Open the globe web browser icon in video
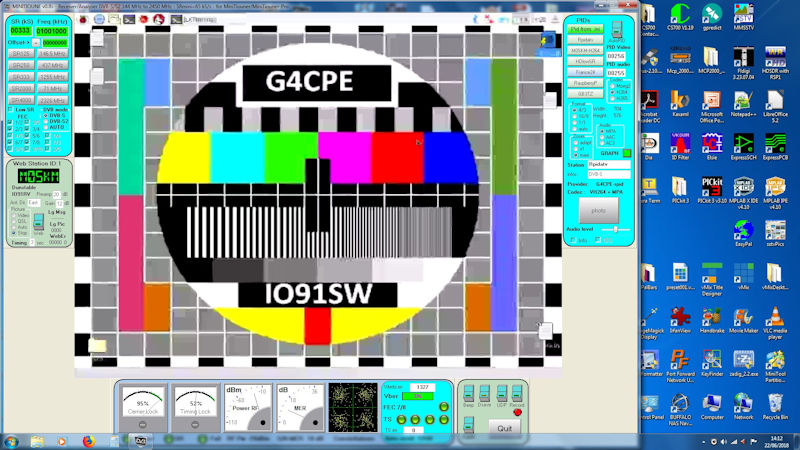Screen dimensions: 800x450 click(99, 19)
